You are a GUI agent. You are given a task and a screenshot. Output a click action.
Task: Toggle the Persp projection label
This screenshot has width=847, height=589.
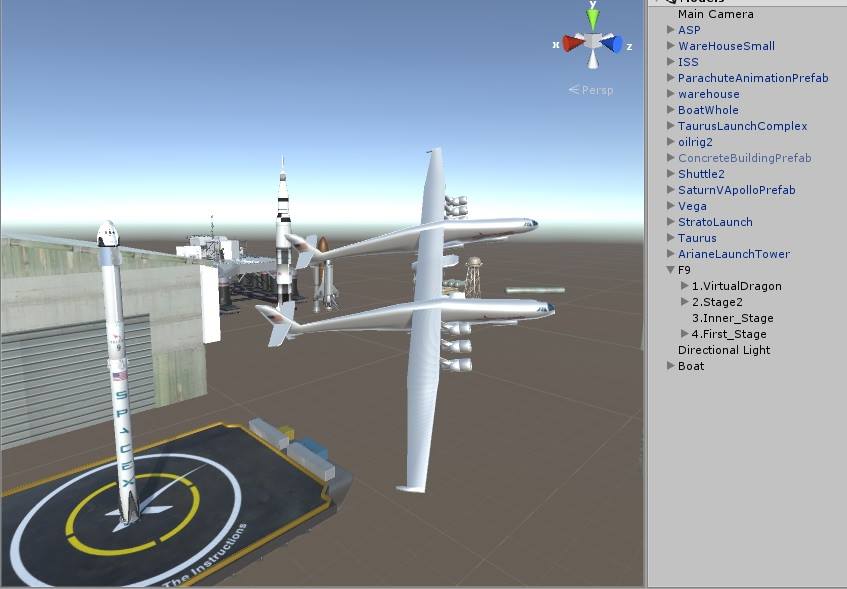click(x=591, y=90)
